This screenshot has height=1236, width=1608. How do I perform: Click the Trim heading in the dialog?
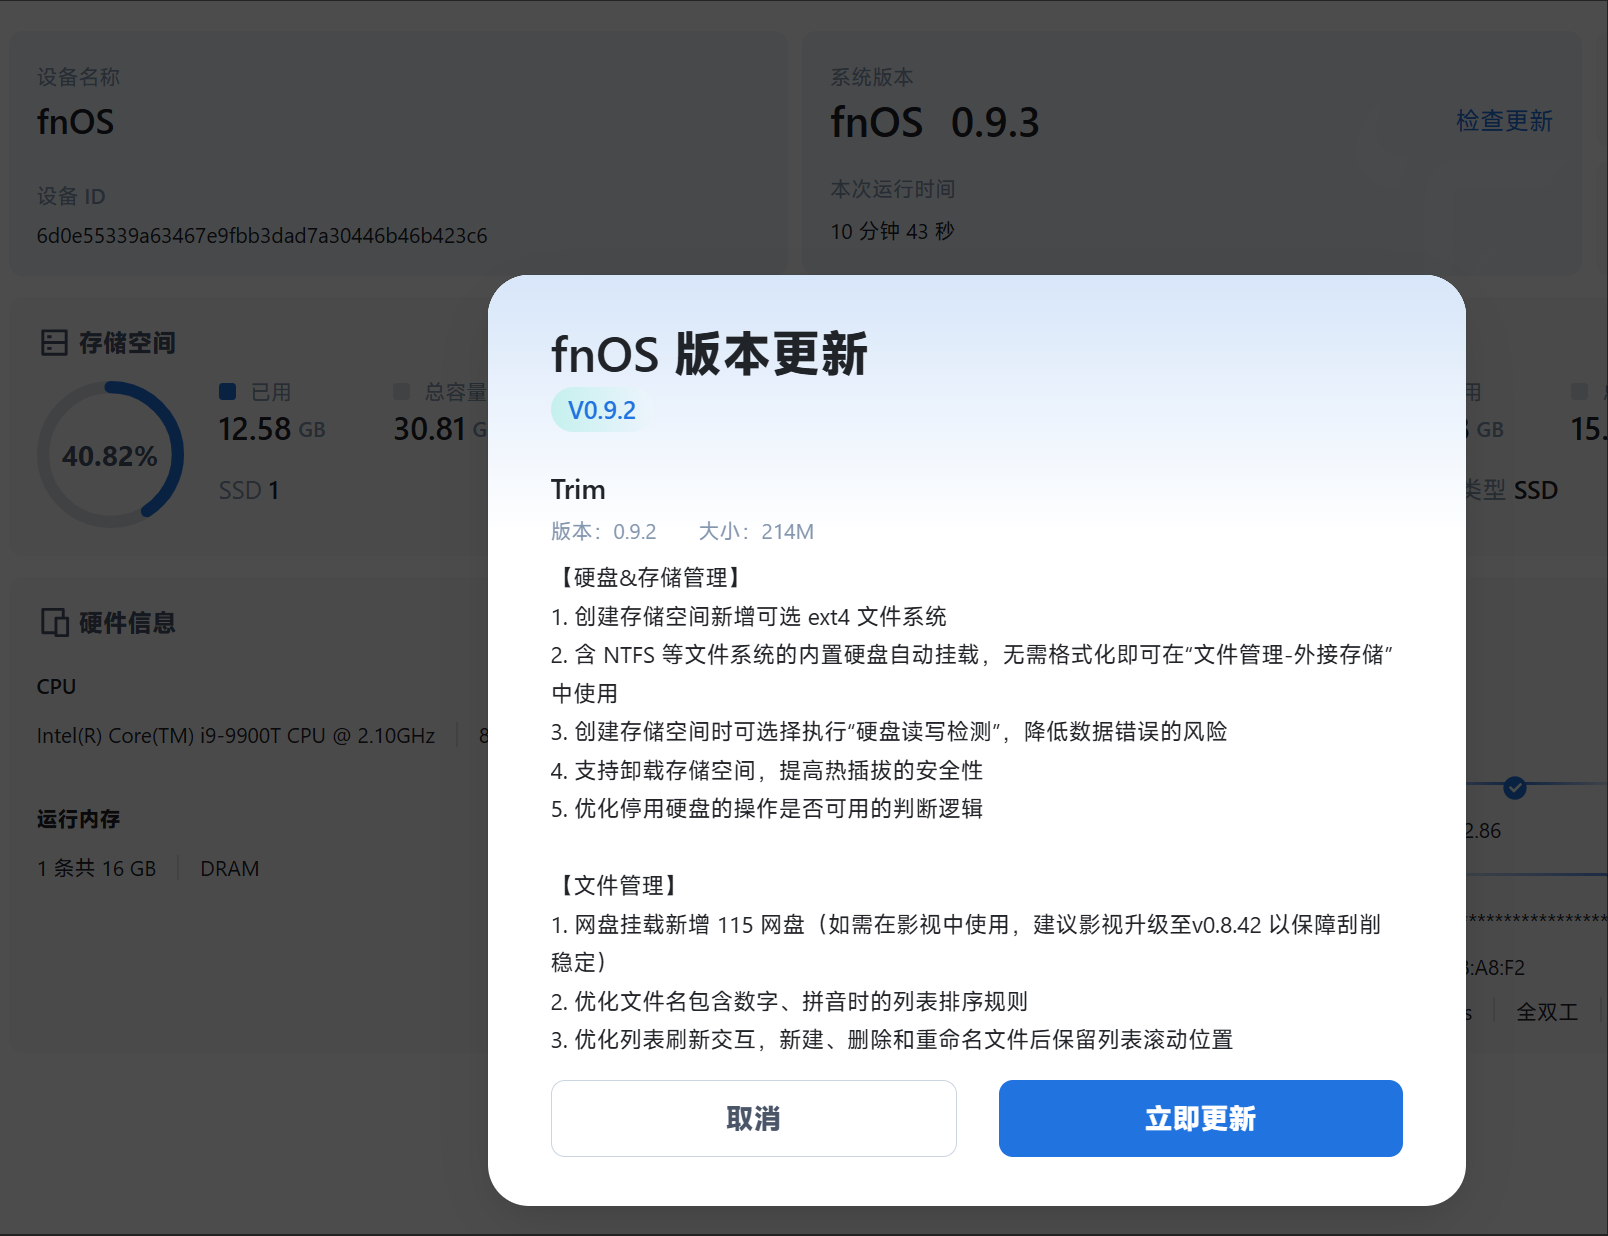pyautogui.click(x=578, y=489)
